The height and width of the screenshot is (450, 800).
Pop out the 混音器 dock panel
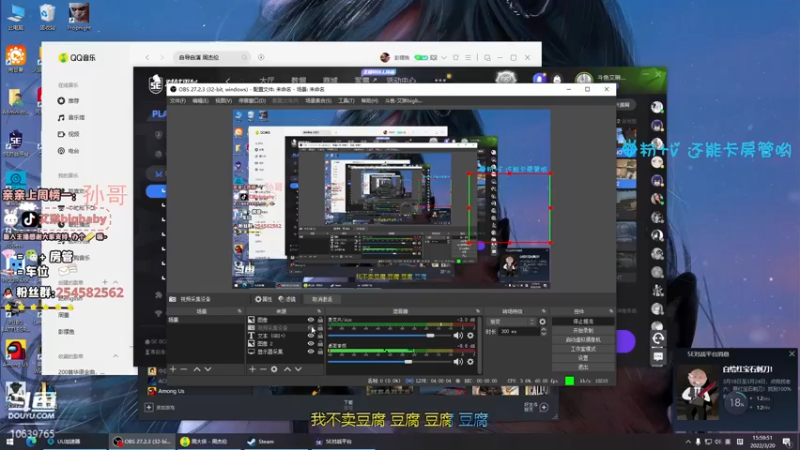point(478,311)
